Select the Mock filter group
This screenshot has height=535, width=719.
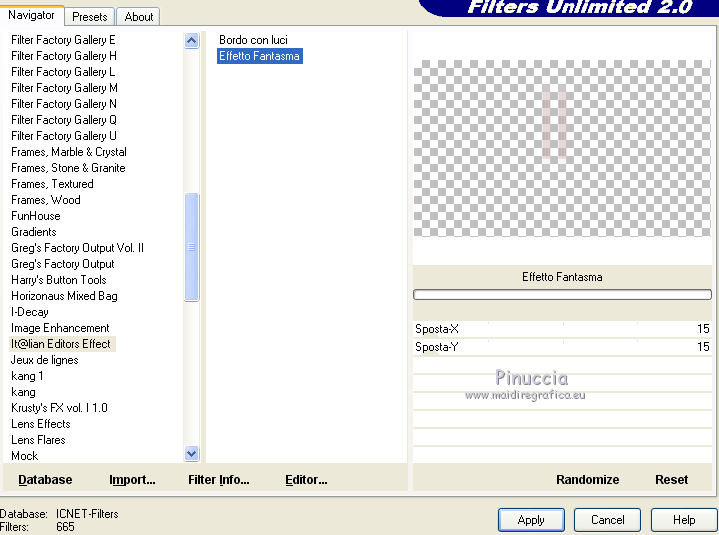click(x=25, y=456)
